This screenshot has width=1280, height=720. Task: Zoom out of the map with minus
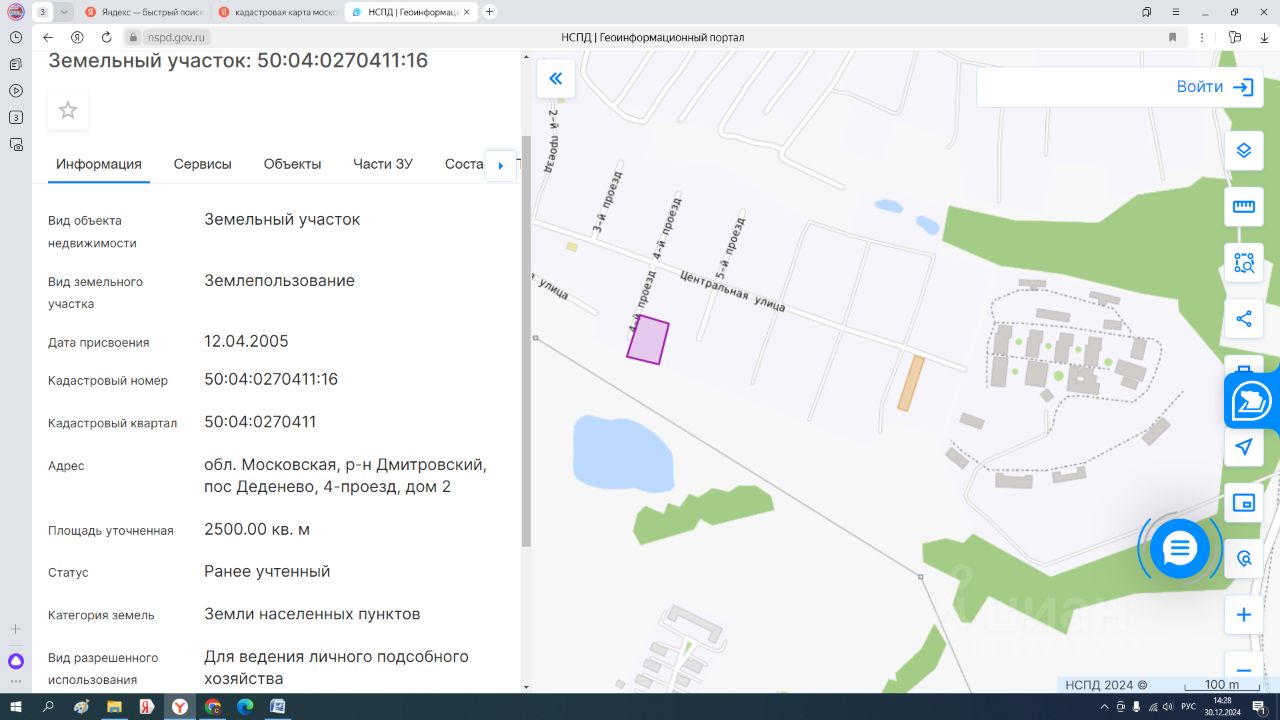[x=1244, y=670]
